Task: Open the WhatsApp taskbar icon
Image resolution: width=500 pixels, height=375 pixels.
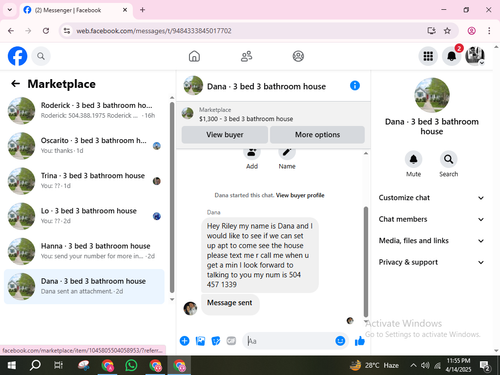Action: [x=131, y=365]
